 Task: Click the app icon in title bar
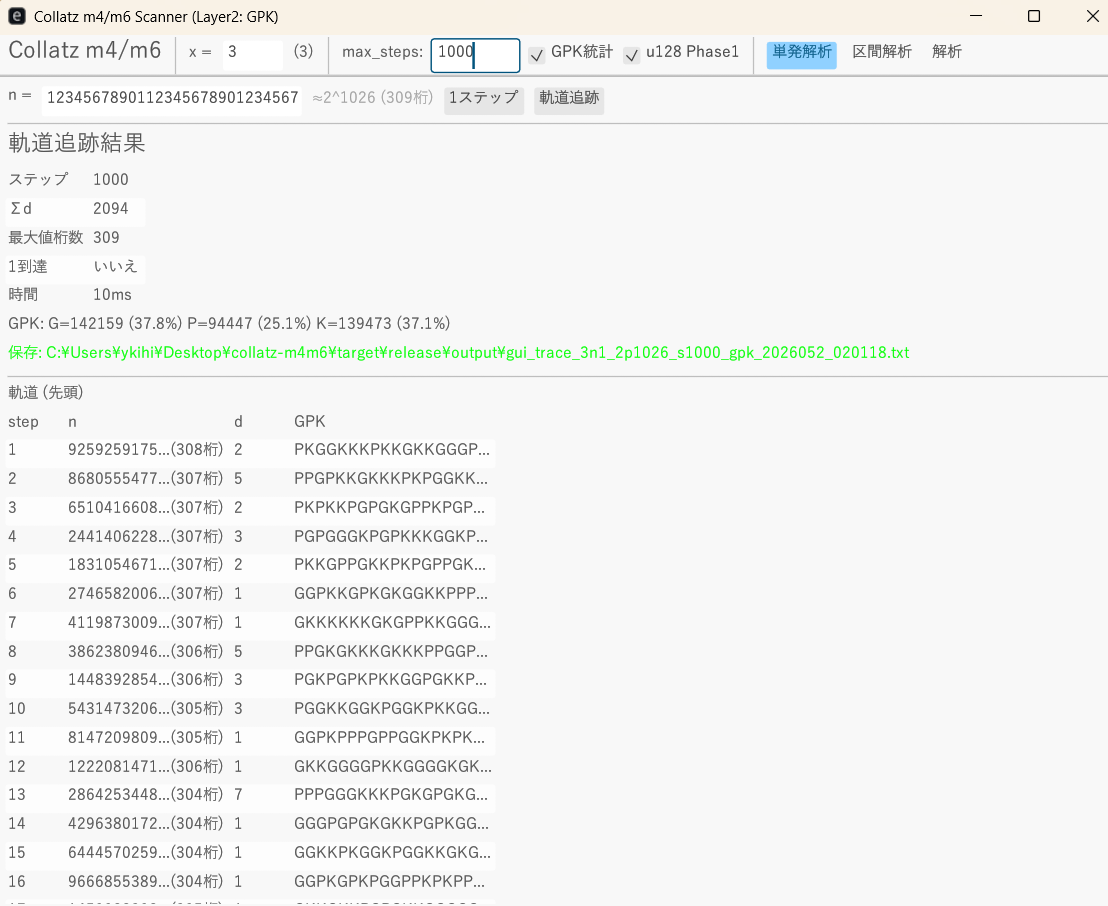click(x=17, y=17)
